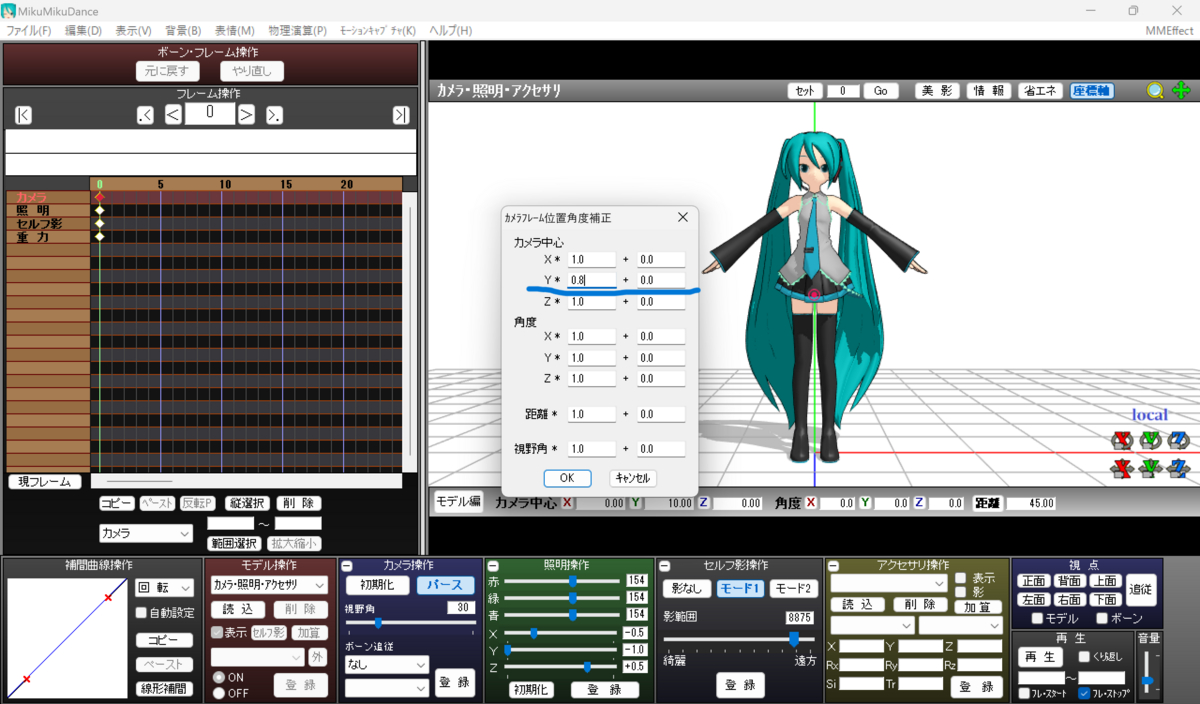Viewport: 1200px width, 704px height.
Task: Step forward one frame with the > button
Action: click(246, 115)
